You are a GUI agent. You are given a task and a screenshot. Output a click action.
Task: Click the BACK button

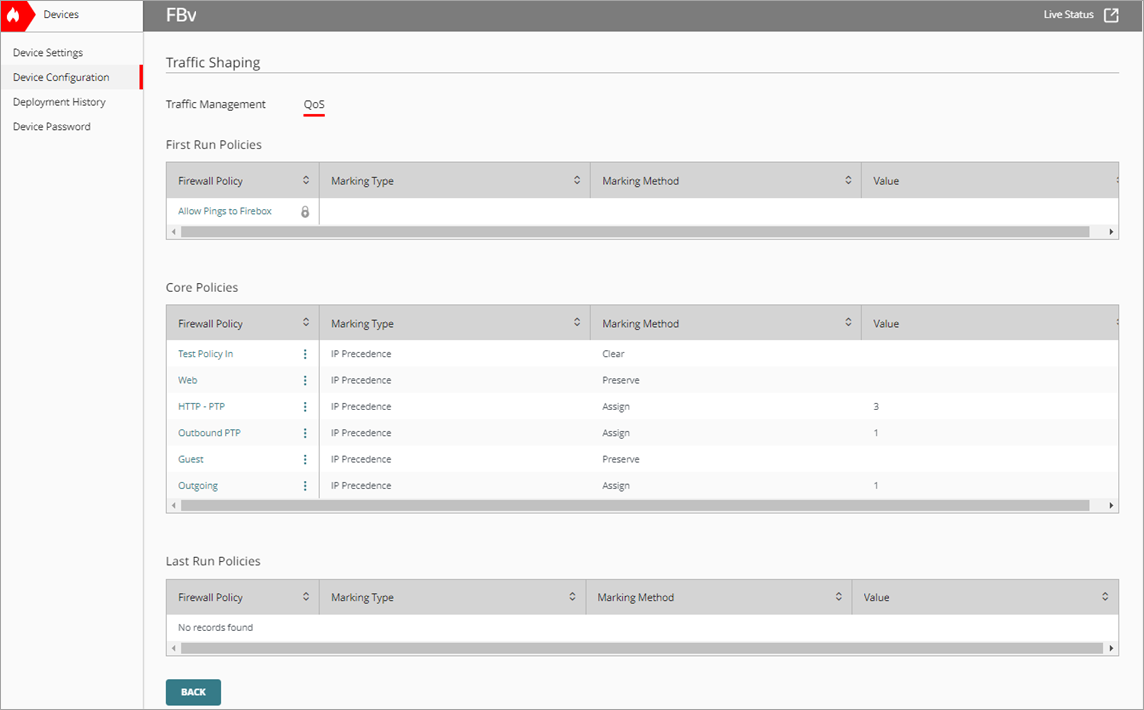193,691
